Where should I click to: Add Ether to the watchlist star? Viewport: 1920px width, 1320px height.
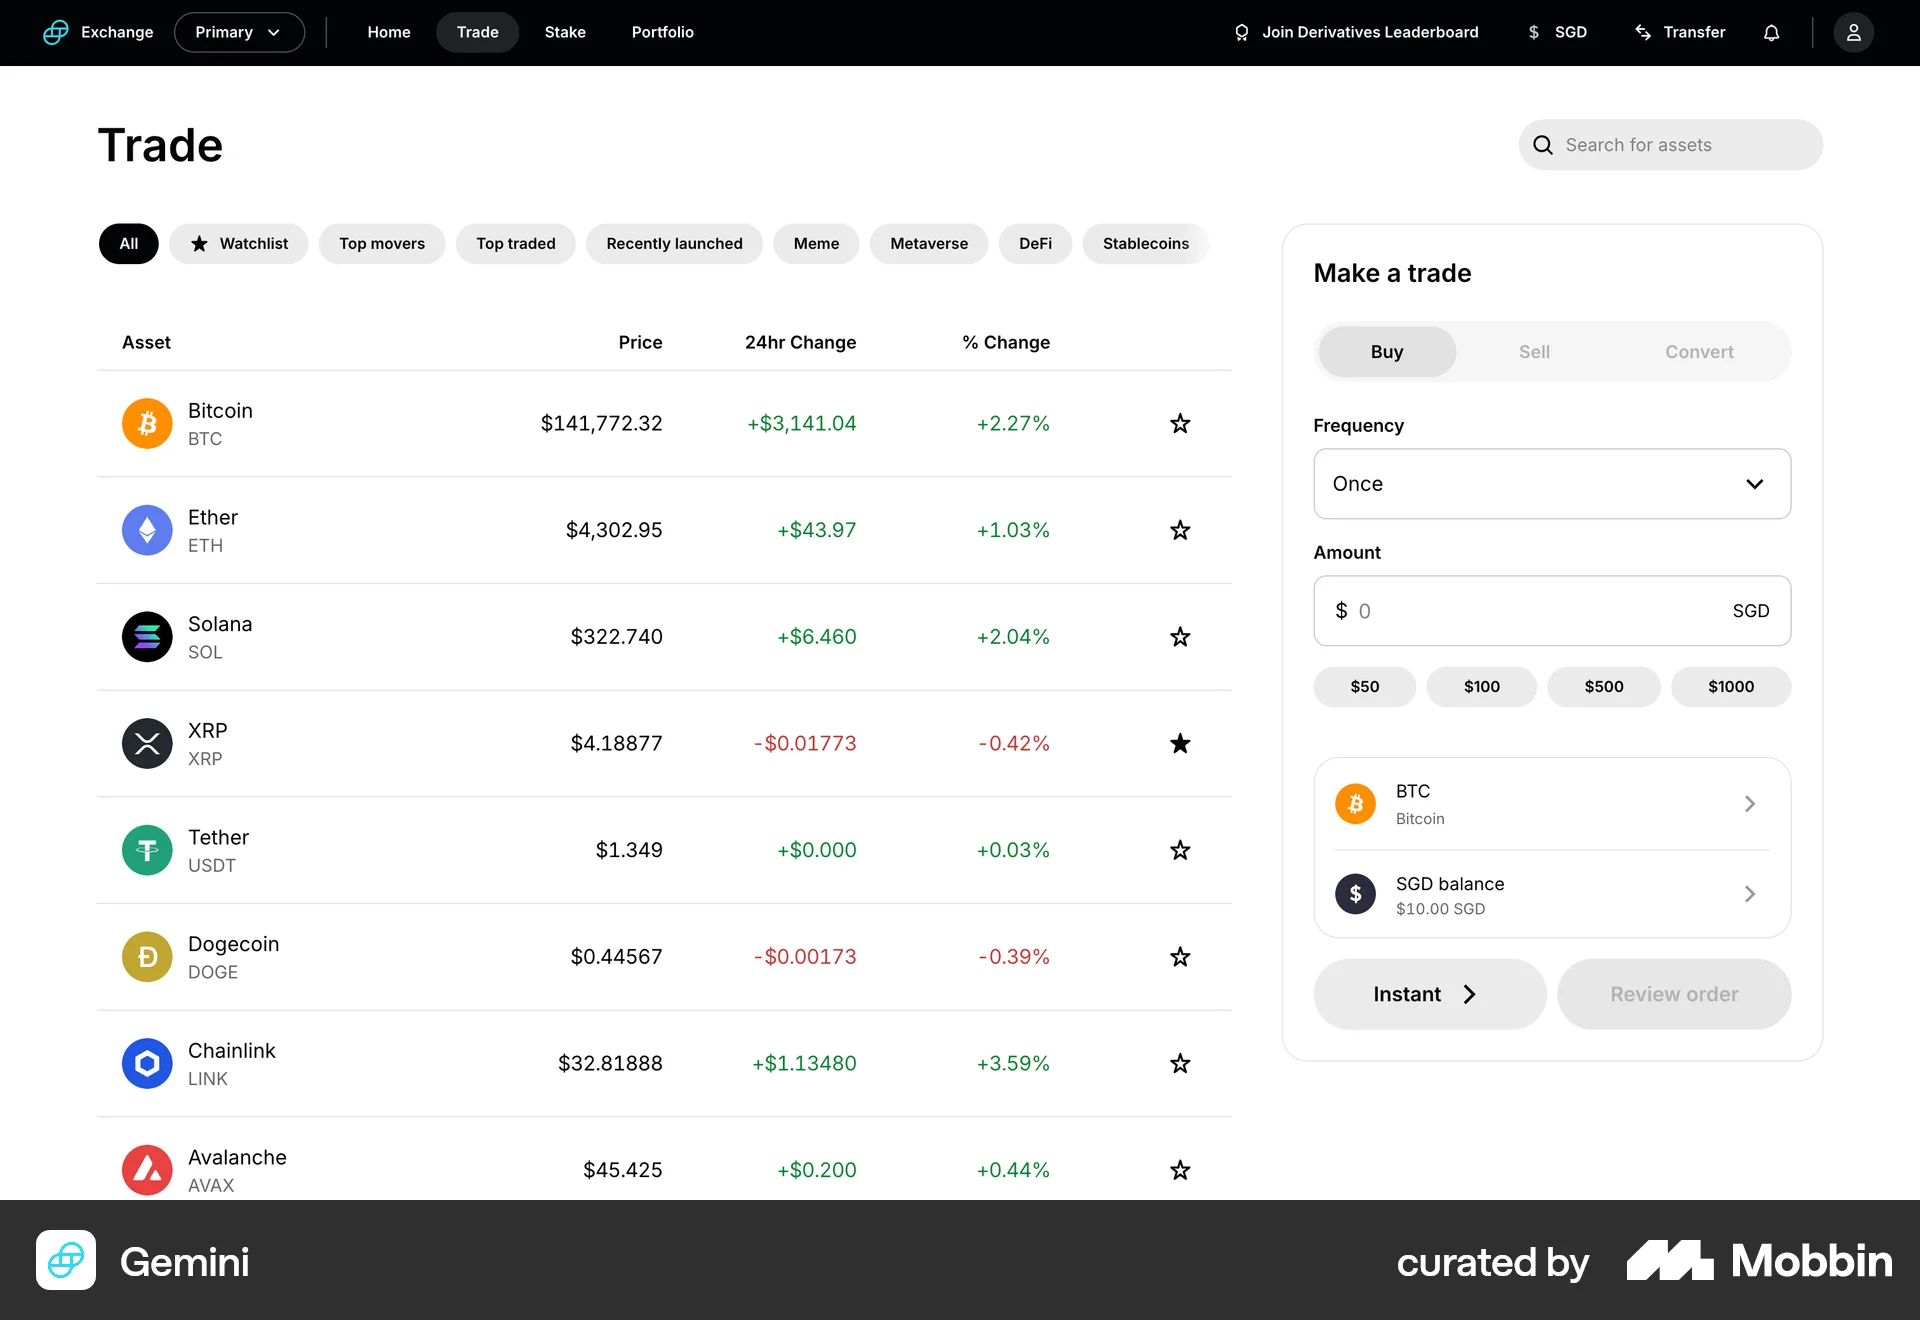(x=1180, y=530)
